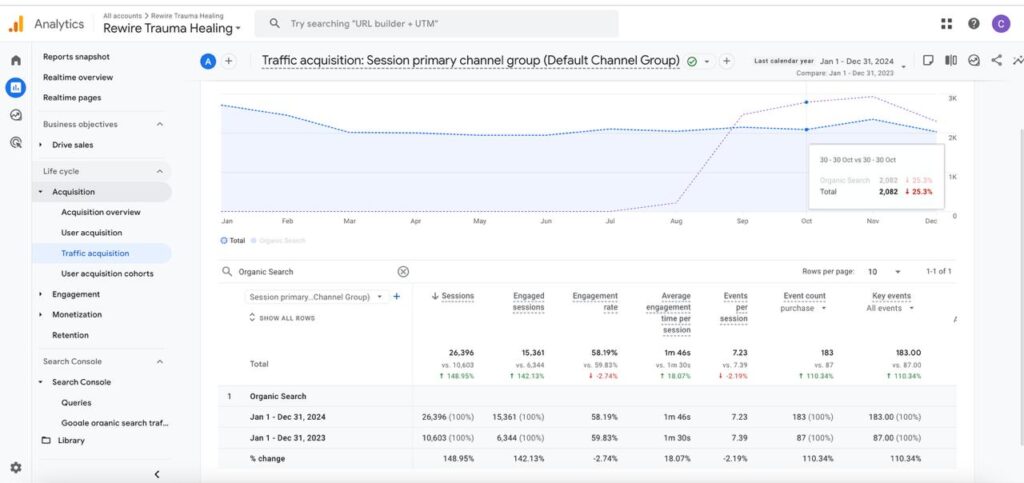
Task: Add a filter with plus after the title
Action: click(726, 61)
